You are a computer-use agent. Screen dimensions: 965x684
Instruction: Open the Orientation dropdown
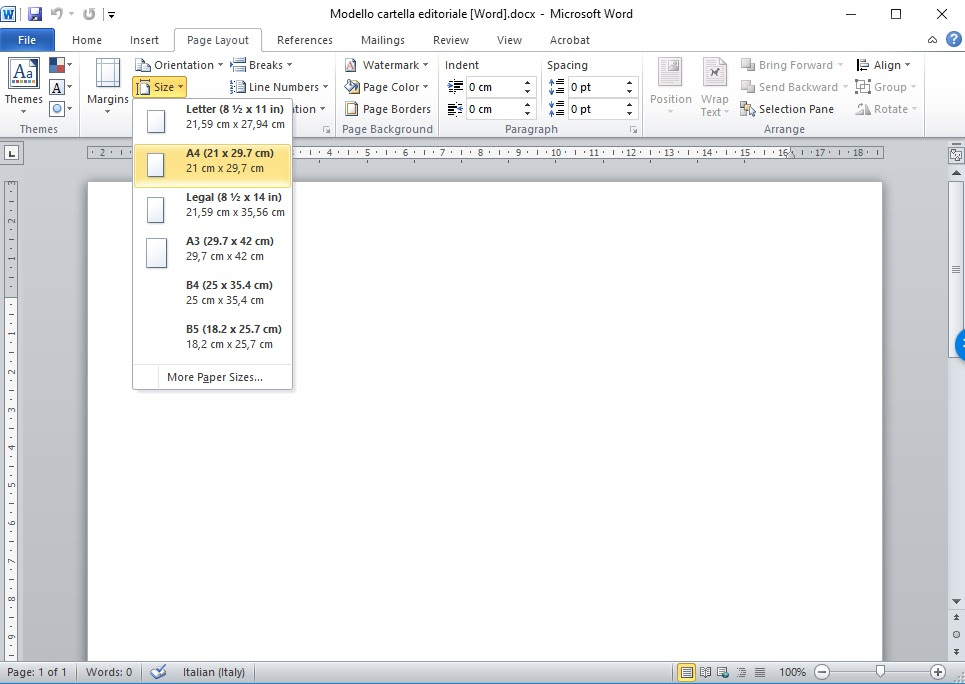[179, 65]
